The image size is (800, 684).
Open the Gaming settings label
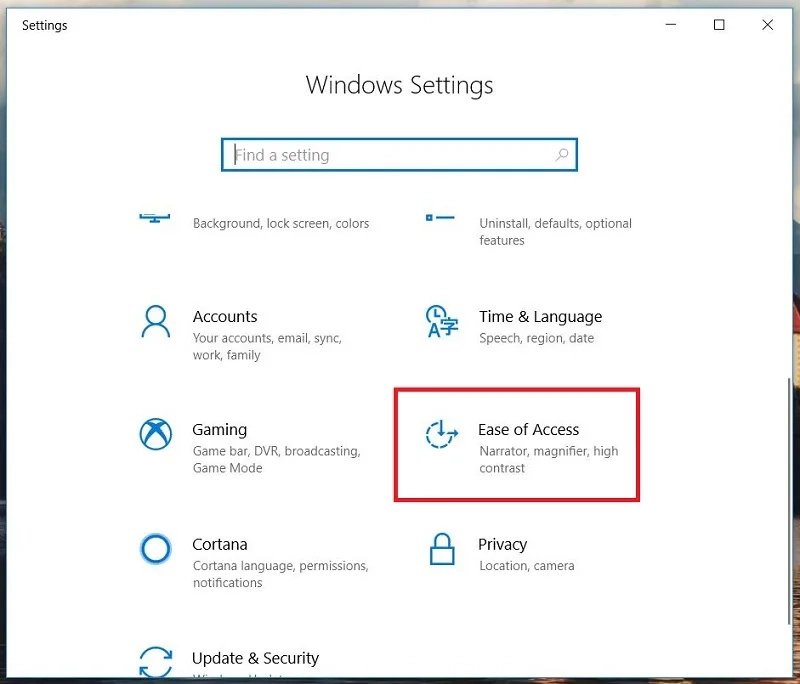(219, 430)
